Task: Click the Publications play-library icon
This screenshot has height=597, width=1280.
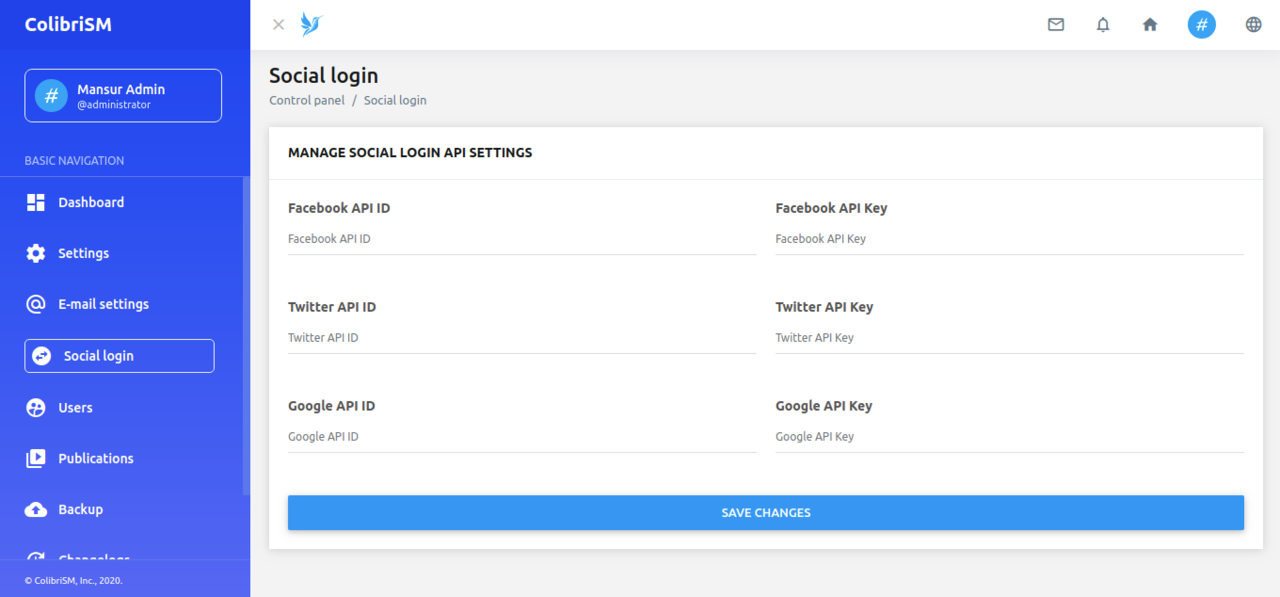Action: [36, 458]
